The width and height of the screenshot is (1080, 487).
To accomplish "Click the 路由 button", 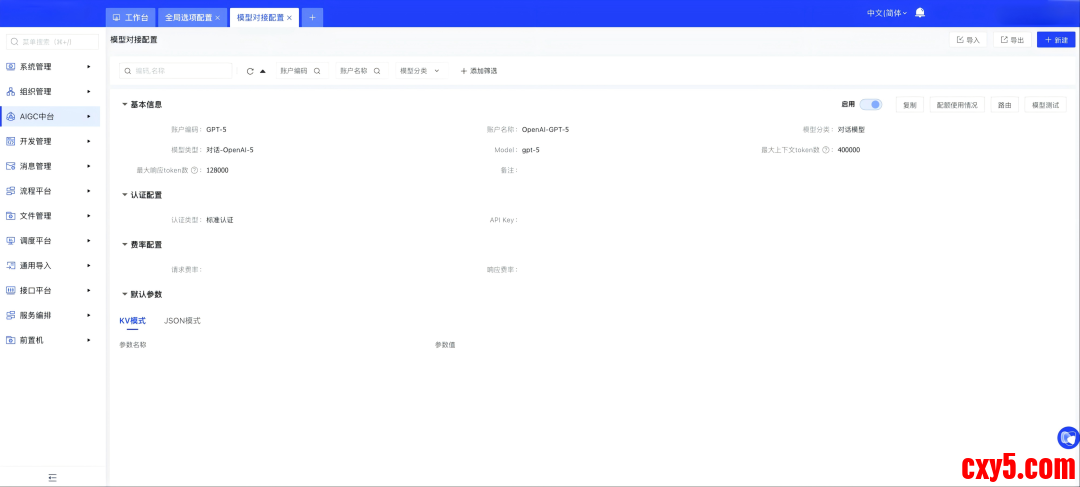I will click(x=1004, y=105).
